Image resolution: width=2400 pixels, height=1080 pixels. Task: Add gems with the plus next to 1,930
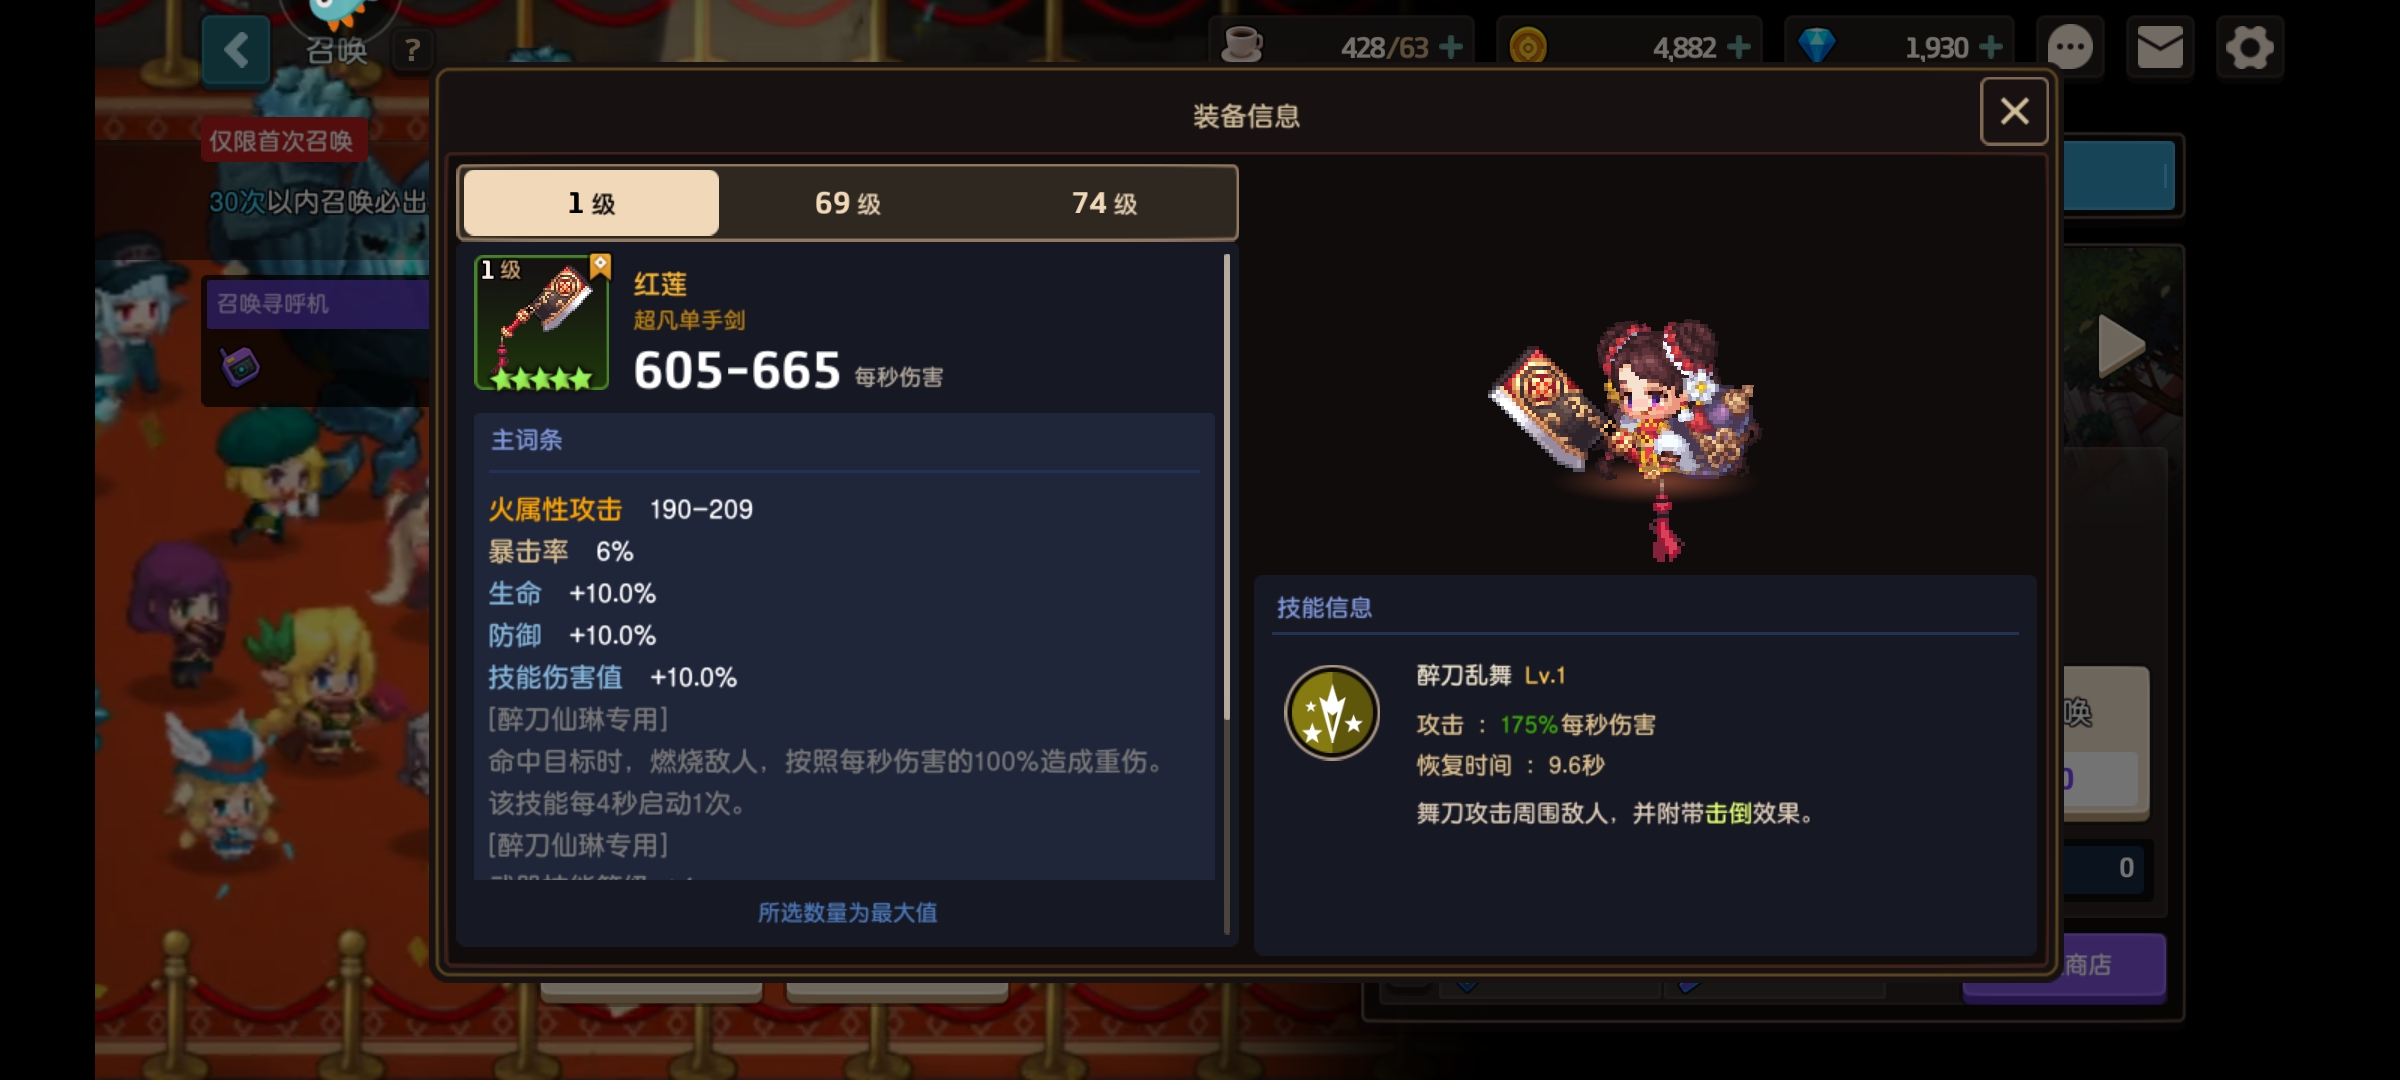point(1991,47)
